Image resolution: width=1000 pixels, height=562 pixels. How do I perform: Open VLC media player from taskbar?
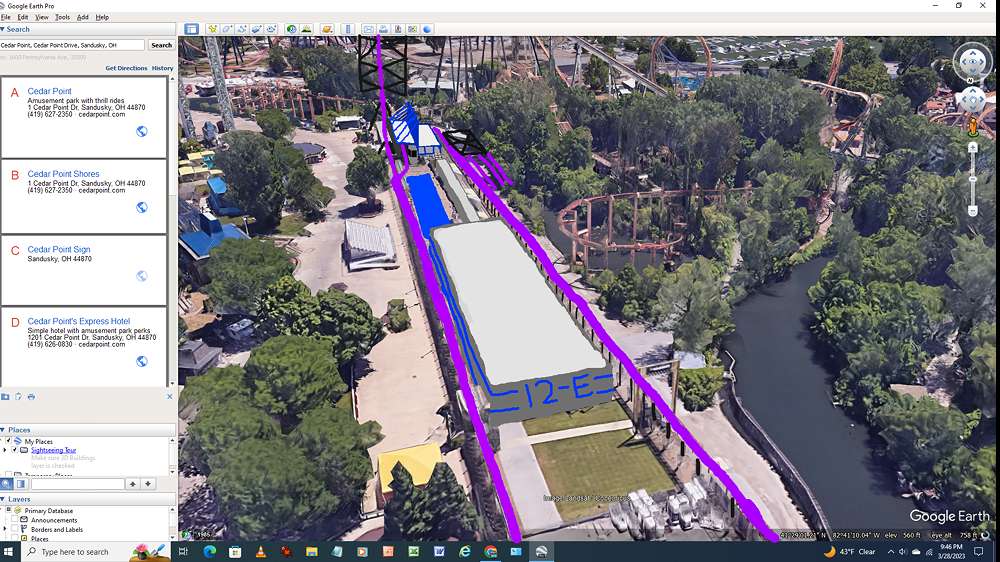pos(261,552)
